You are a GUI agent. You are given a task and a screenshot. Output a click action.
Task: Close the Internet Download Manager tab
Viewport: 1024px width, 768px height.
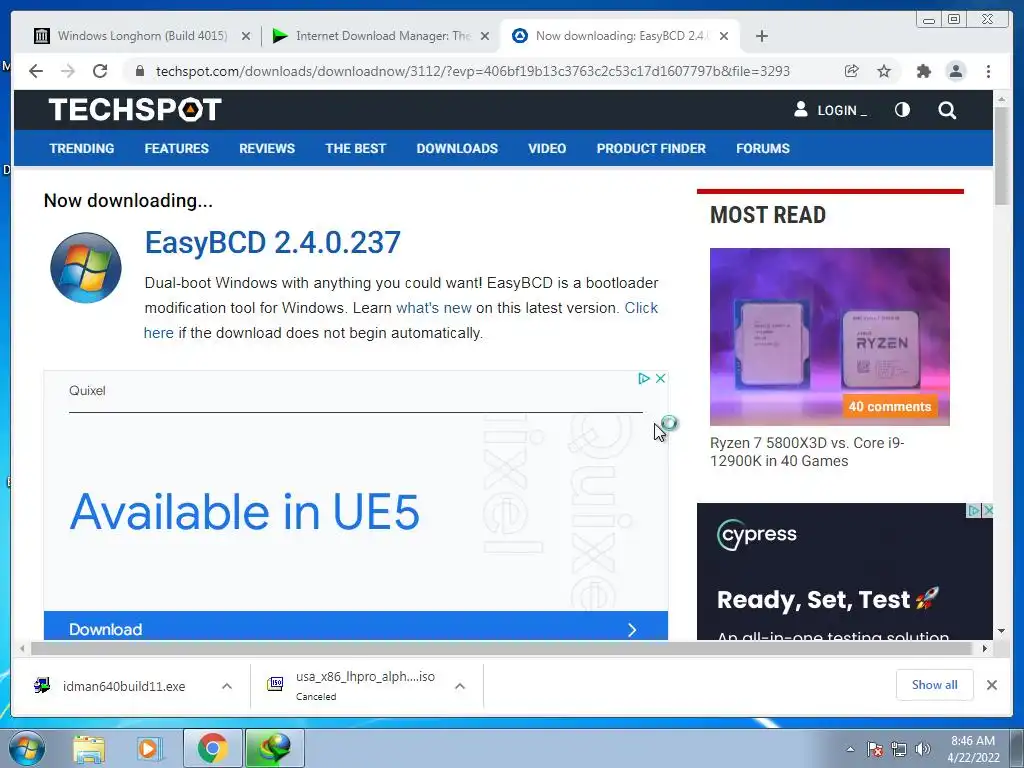click(x=485, y=36)
